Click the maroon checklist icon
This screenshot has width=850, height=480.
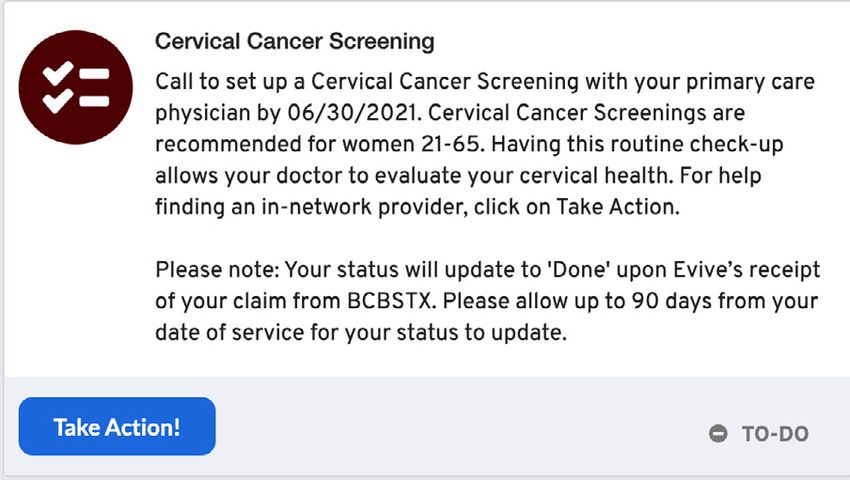point(75,87)
